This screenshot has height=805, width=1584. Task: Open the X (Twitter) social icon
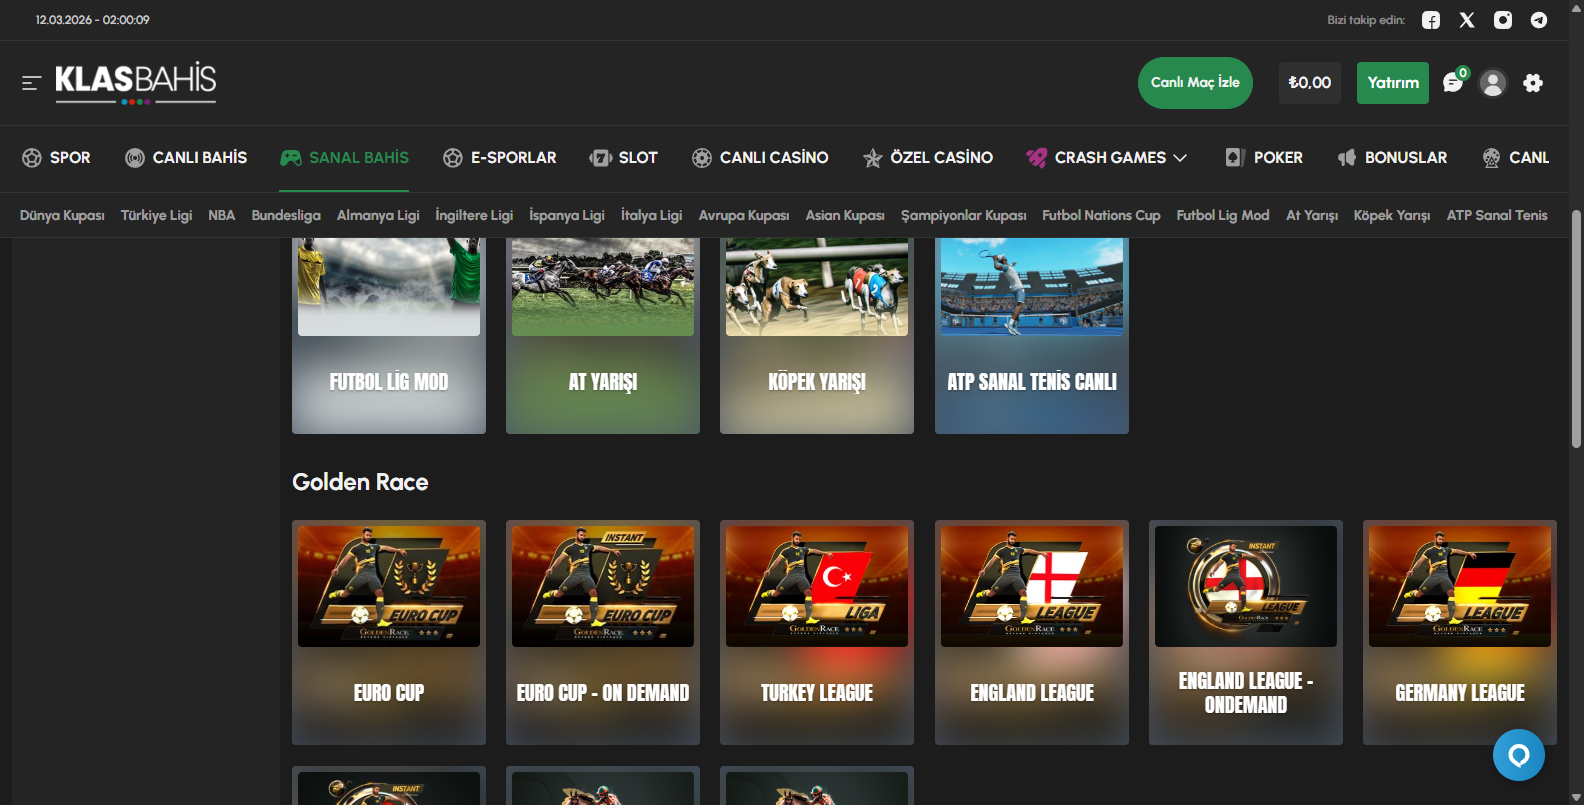point(1467,20)
